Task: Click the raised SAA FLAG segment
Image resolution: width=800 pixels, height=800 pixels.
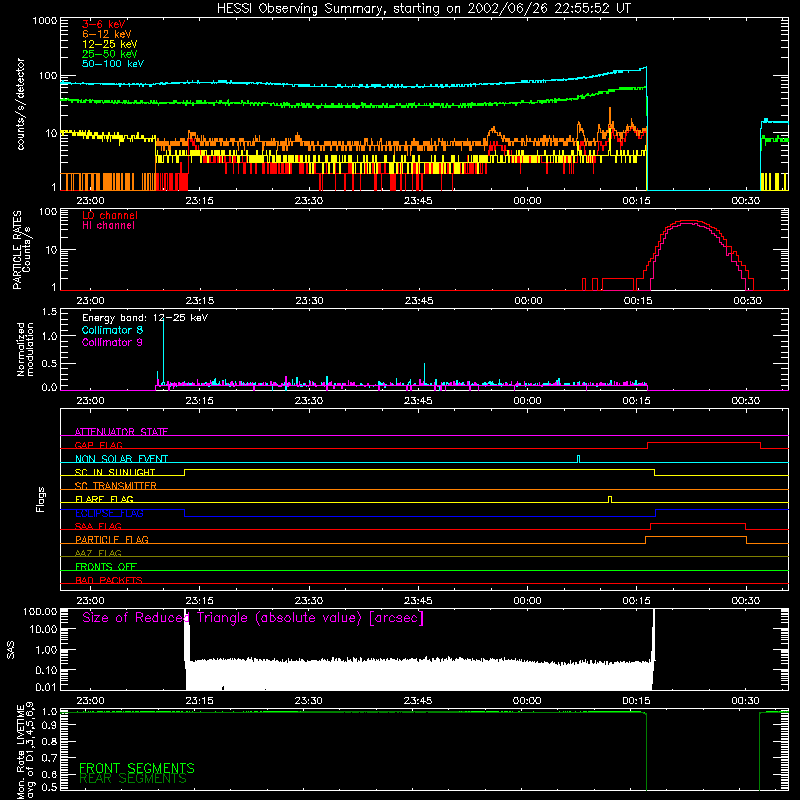Action: click(698, 523)
